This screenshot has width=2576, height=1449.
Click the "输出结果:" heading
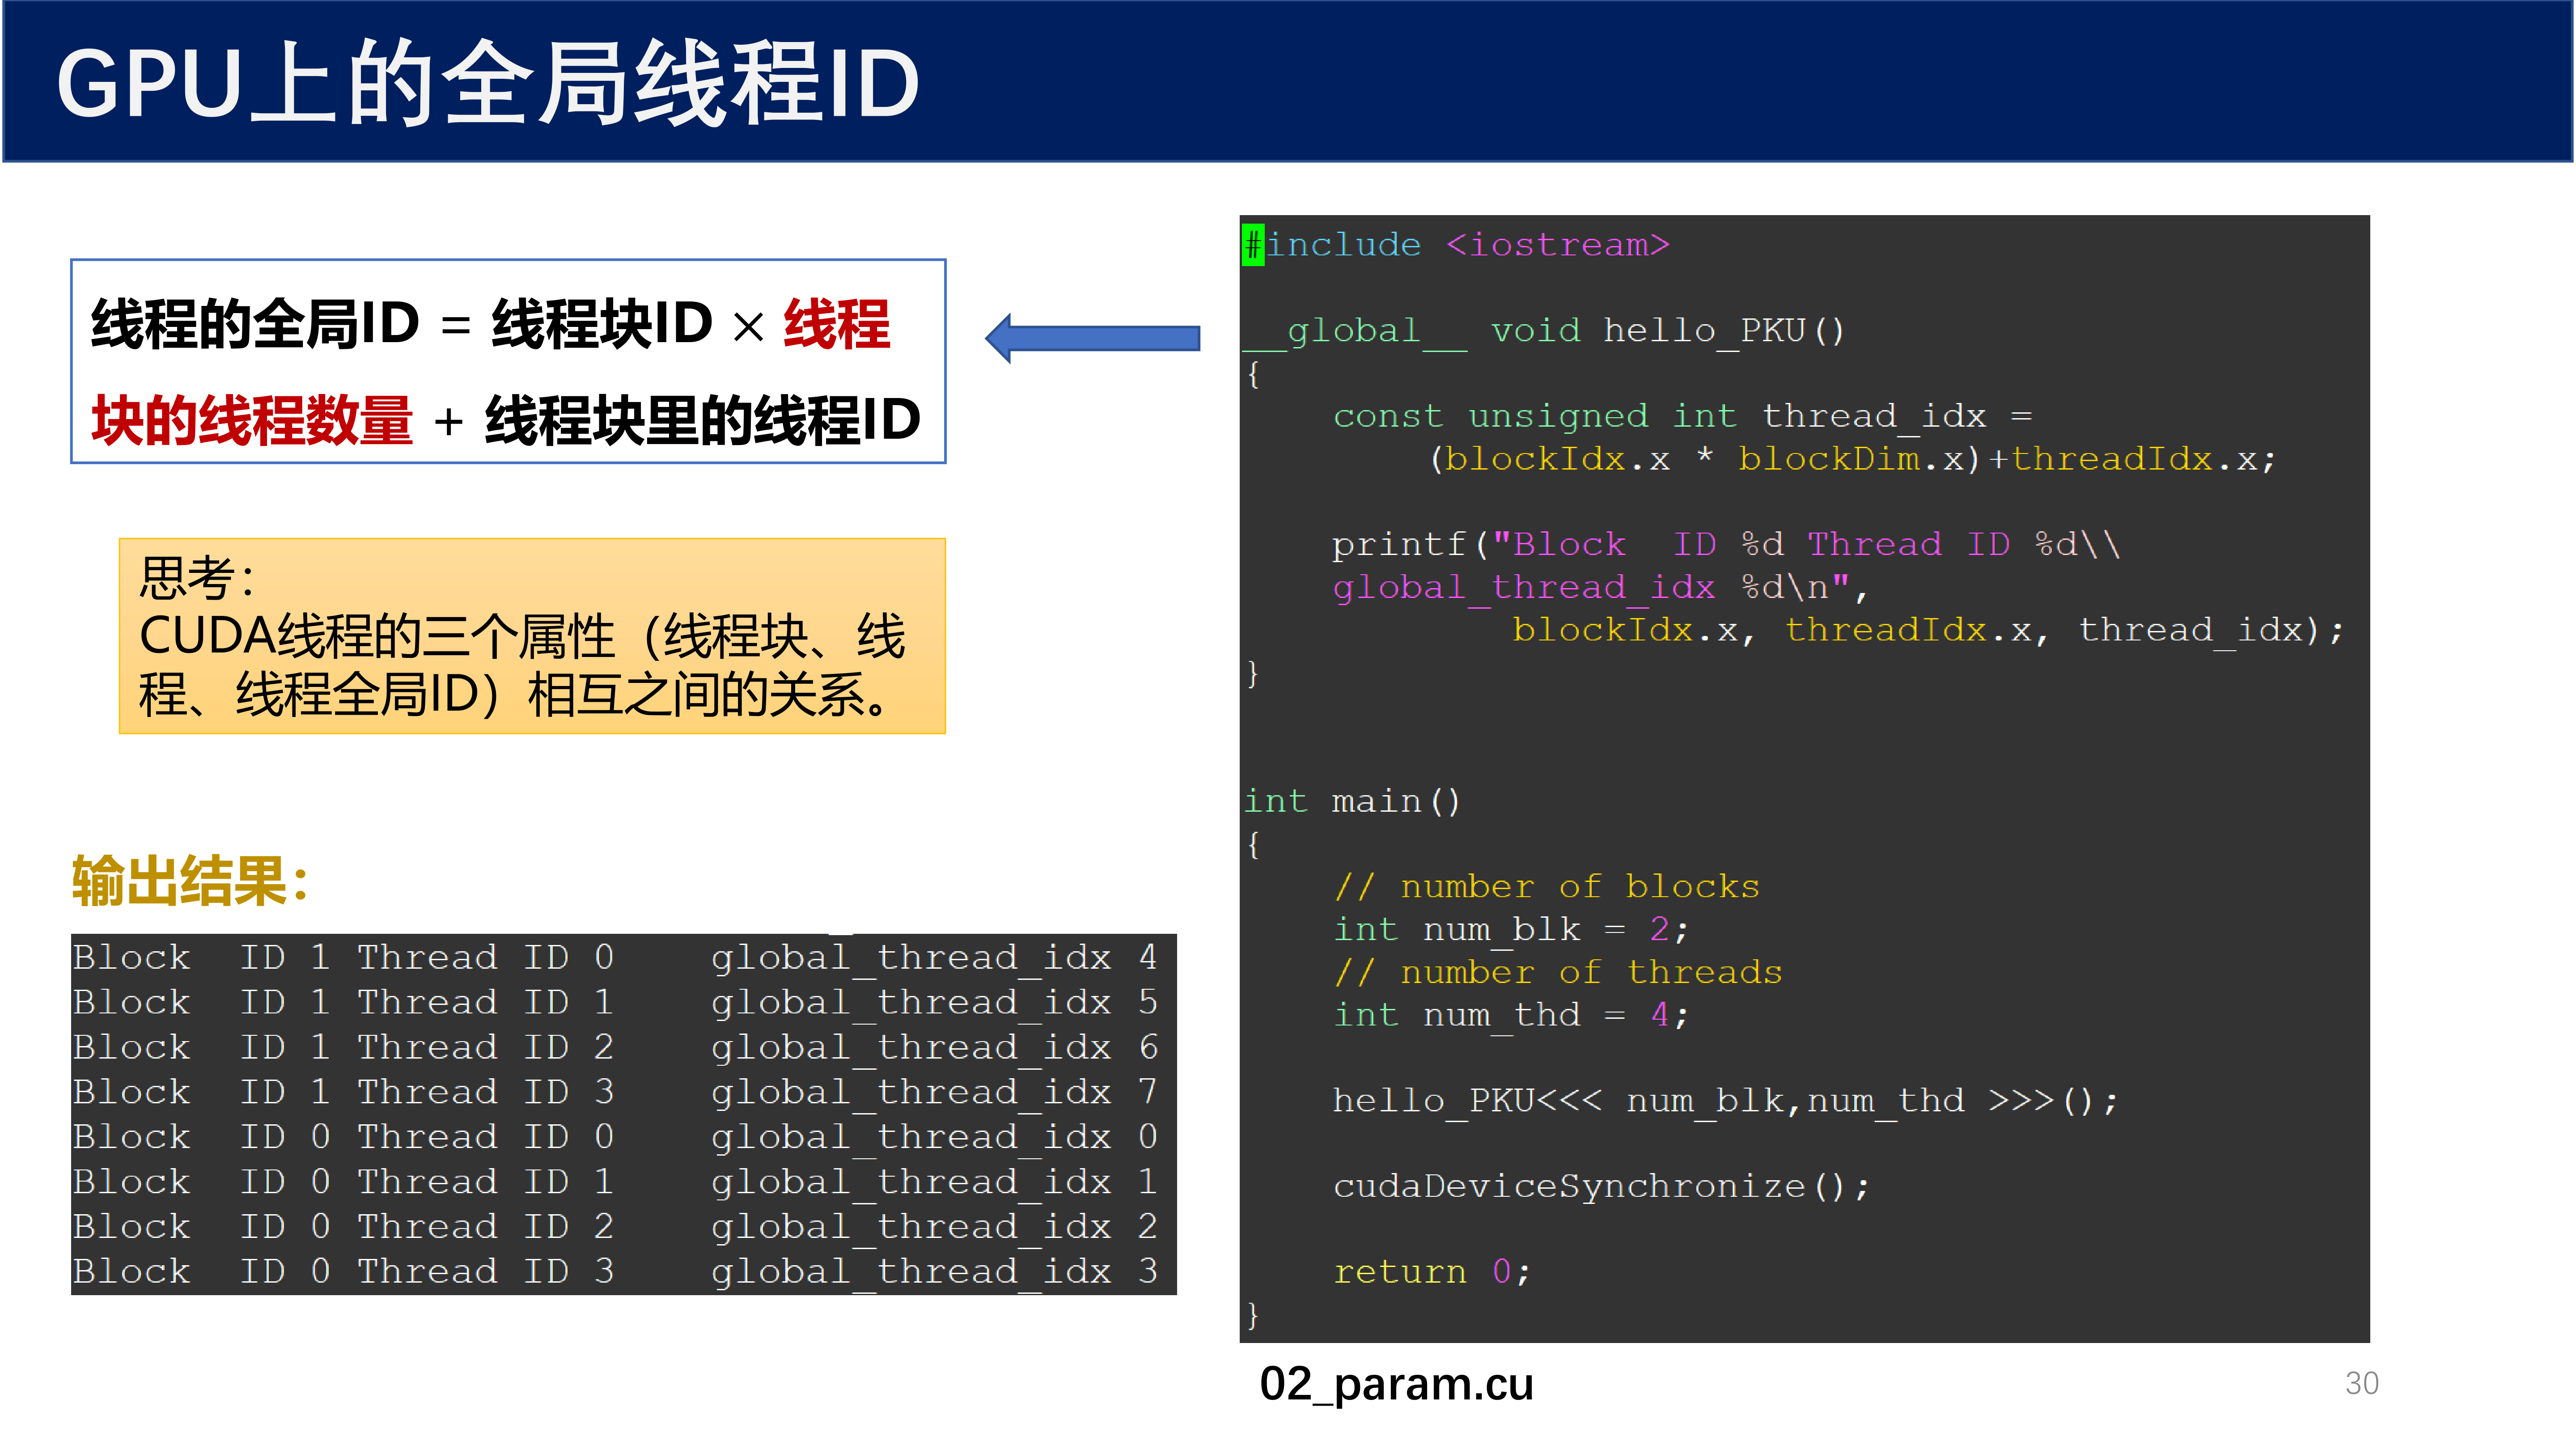tap(191, 881)
